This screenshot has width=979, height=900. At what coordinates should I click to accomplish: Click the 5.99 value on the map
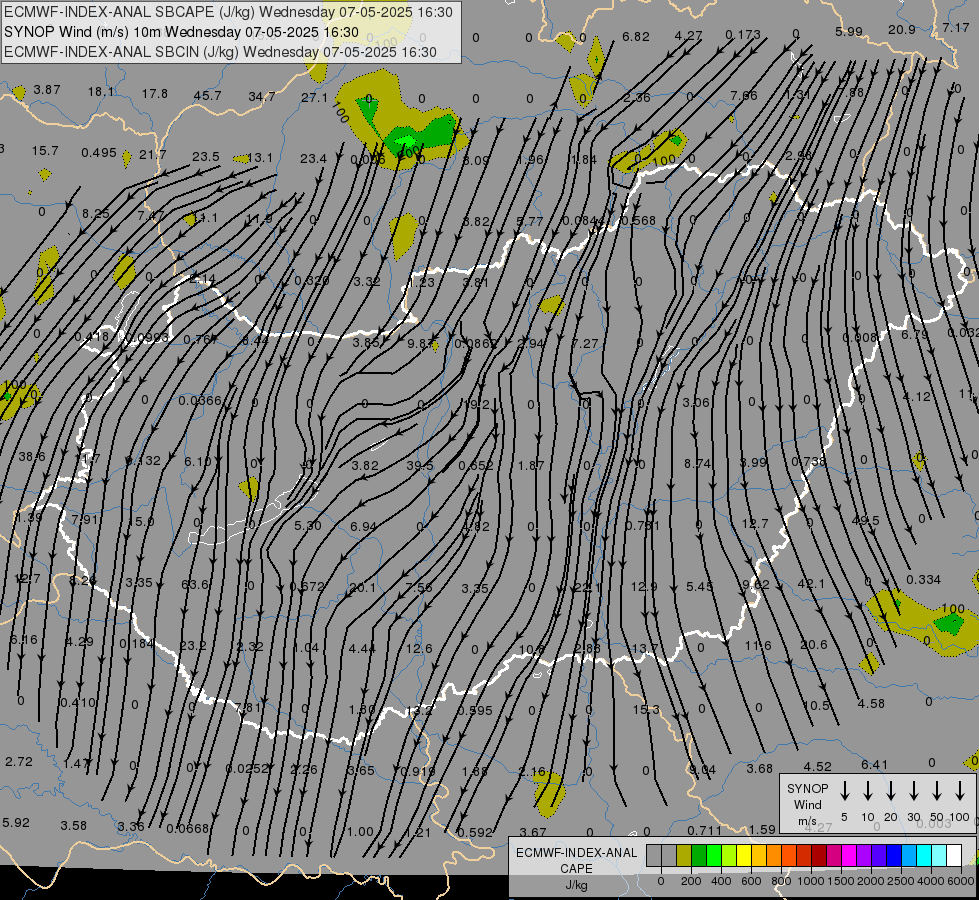849,31
